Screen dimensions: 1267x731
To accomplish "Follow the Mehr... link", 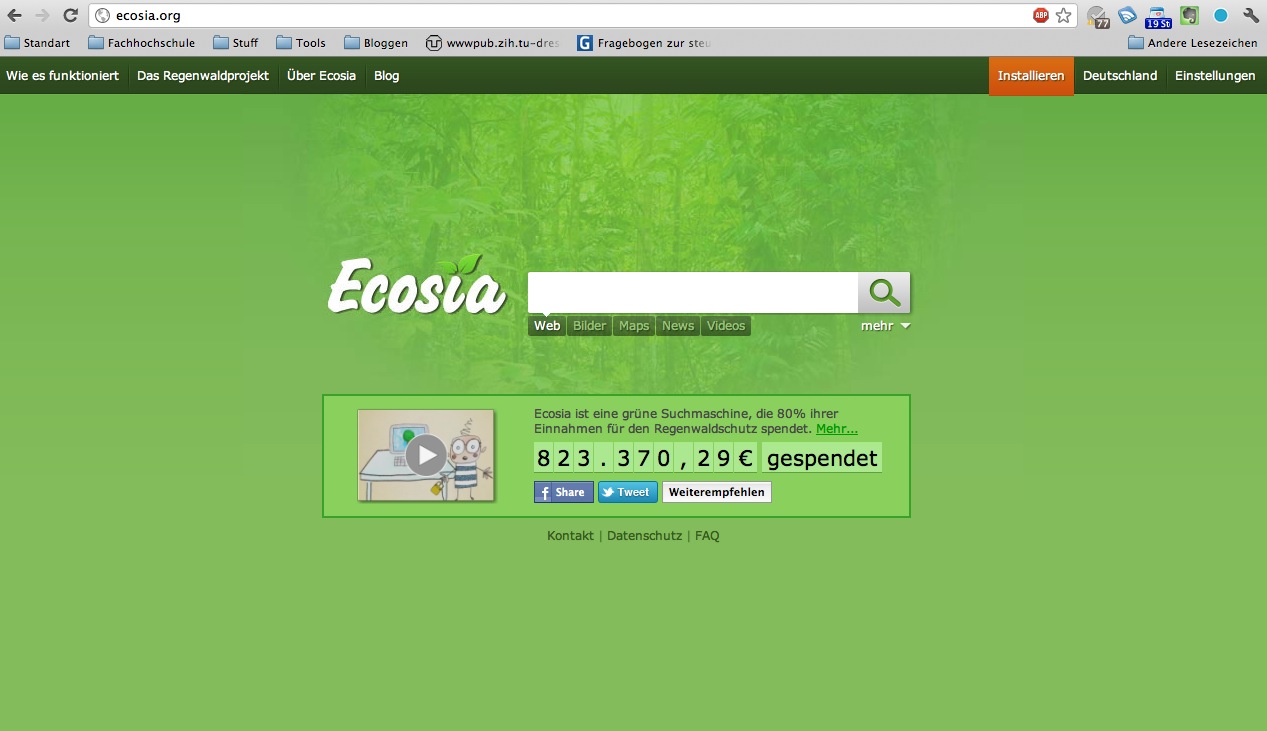I will pos(837,429).
